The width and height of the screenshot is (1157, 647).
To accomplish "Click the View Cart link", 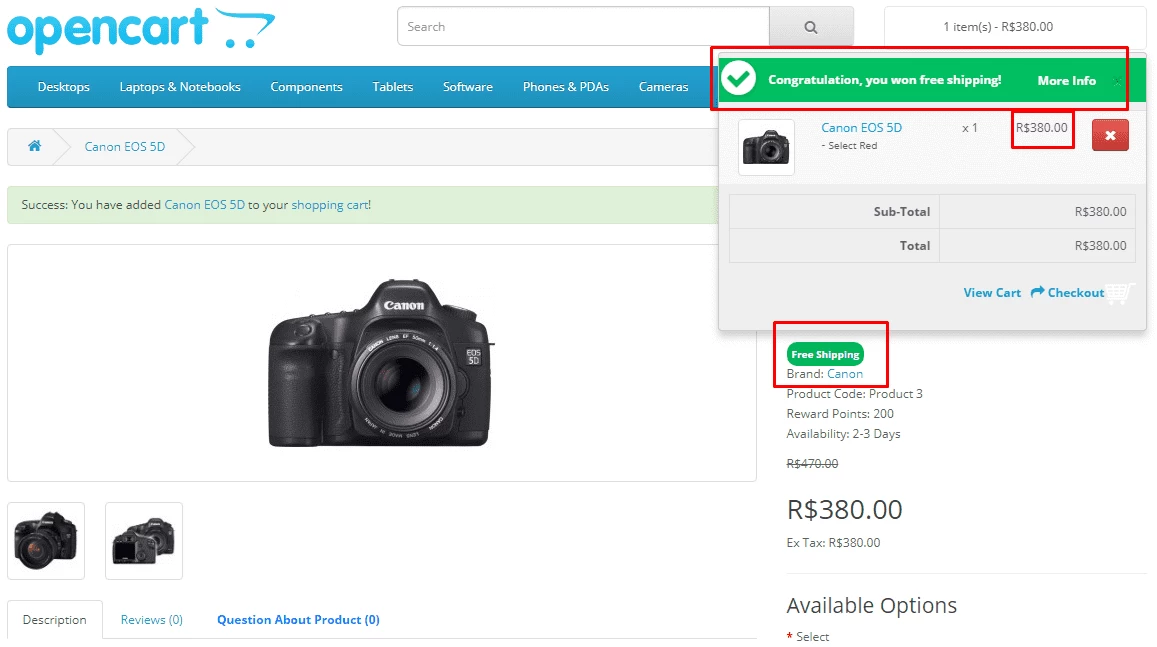I will [992, 293].
